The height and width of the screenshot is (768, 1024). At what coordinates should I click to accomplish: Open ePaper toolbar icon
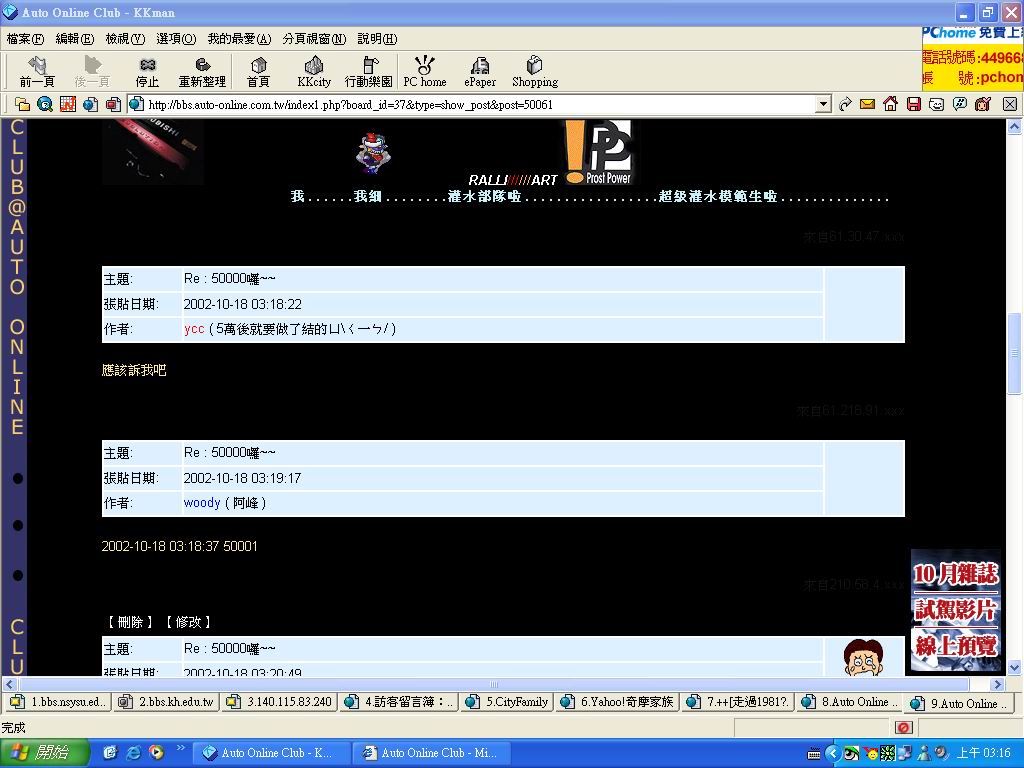(480, 72)
